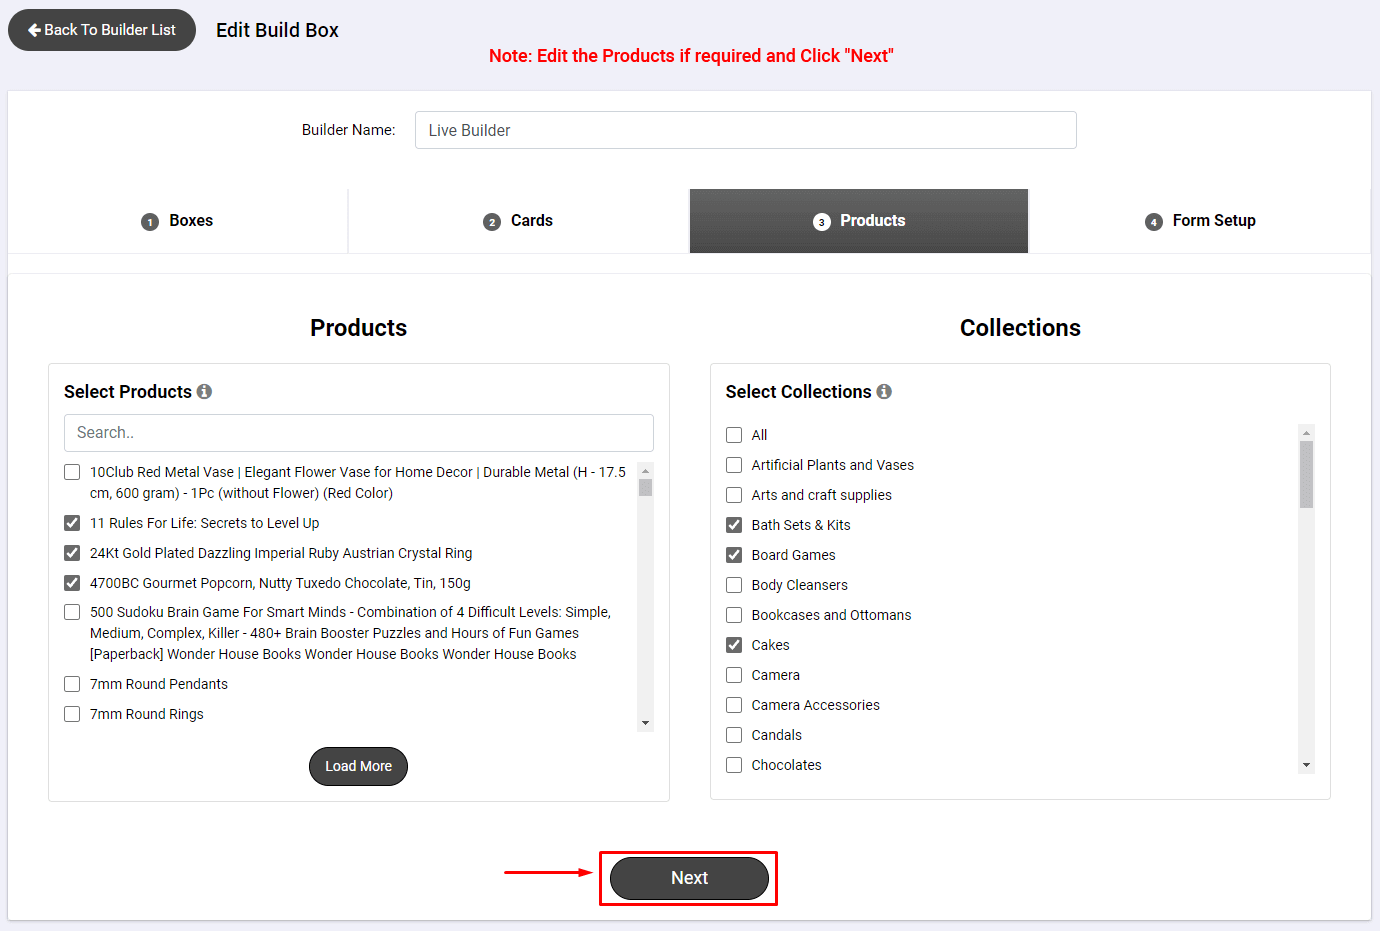This screenshot has width=1380, height=931.
Task: Enable the Chocolates collection checkbox
Action: [x=734, y=765]
